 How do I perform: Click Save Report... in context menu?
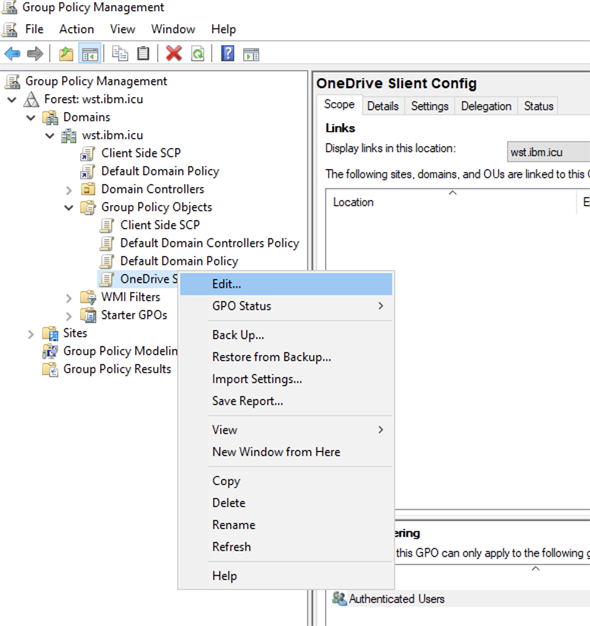286,401
